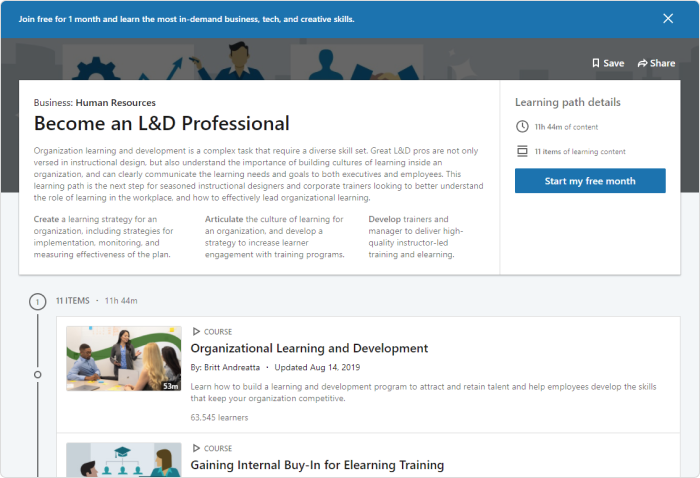The height and width of the screenshot is (478, 700).
Task: Open the Human Resources category link
Action: coord(116,103)
